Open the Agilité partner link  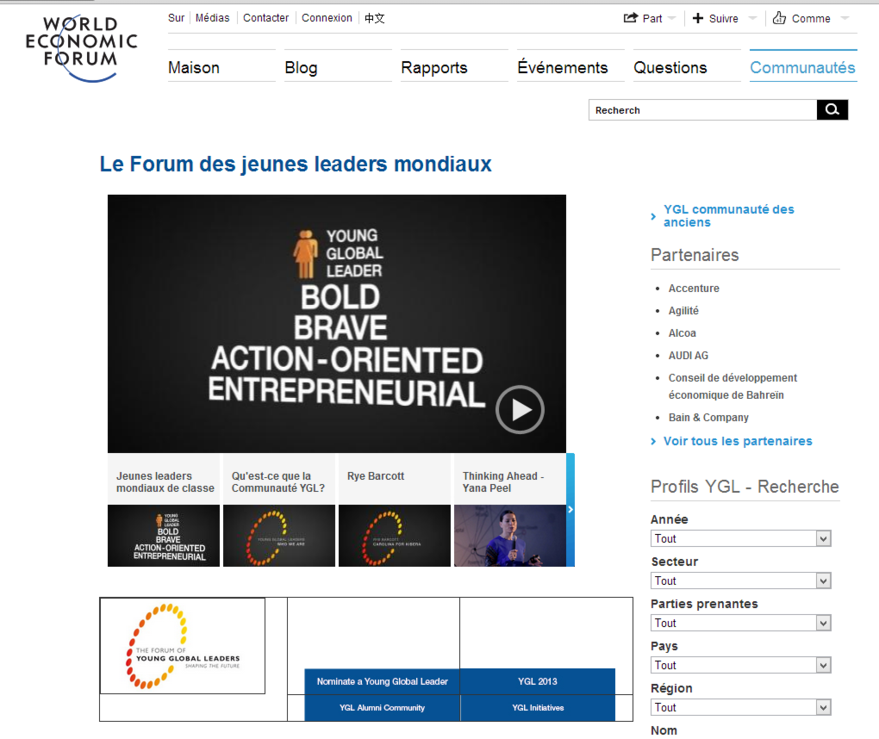coord(683,311)
